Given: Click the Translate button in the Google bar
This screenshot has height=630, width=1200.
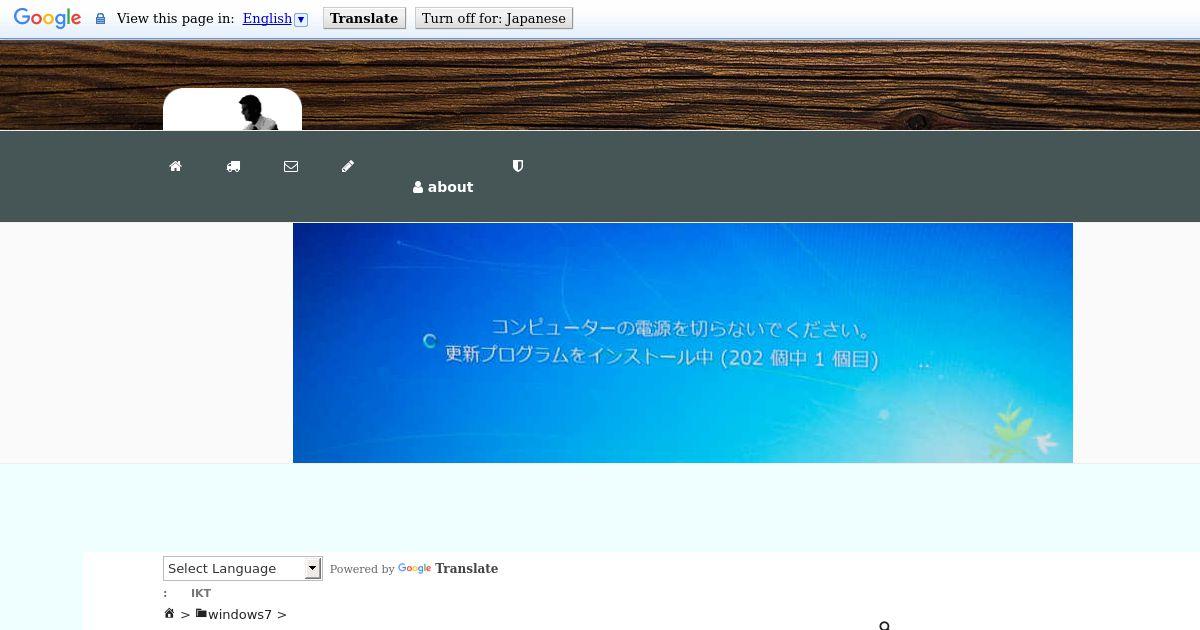Looking at the screenshot, I should tap(364, 18).
